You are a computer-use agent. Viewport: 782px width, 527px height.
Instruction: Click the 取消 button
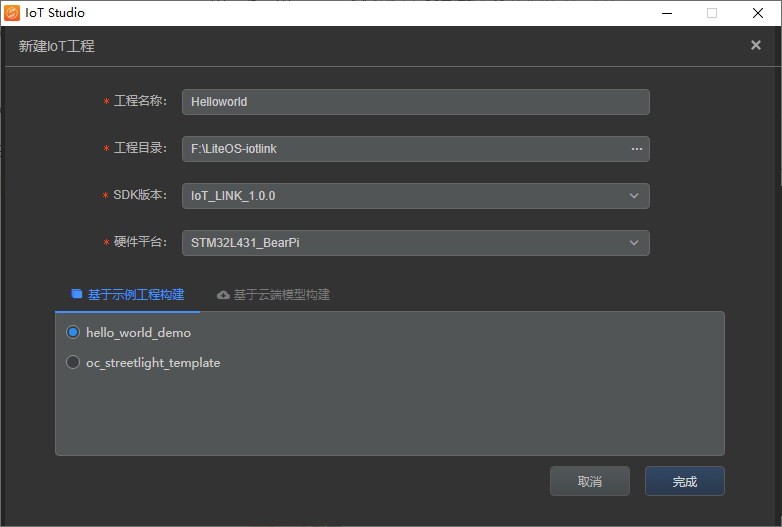[589, 481]
